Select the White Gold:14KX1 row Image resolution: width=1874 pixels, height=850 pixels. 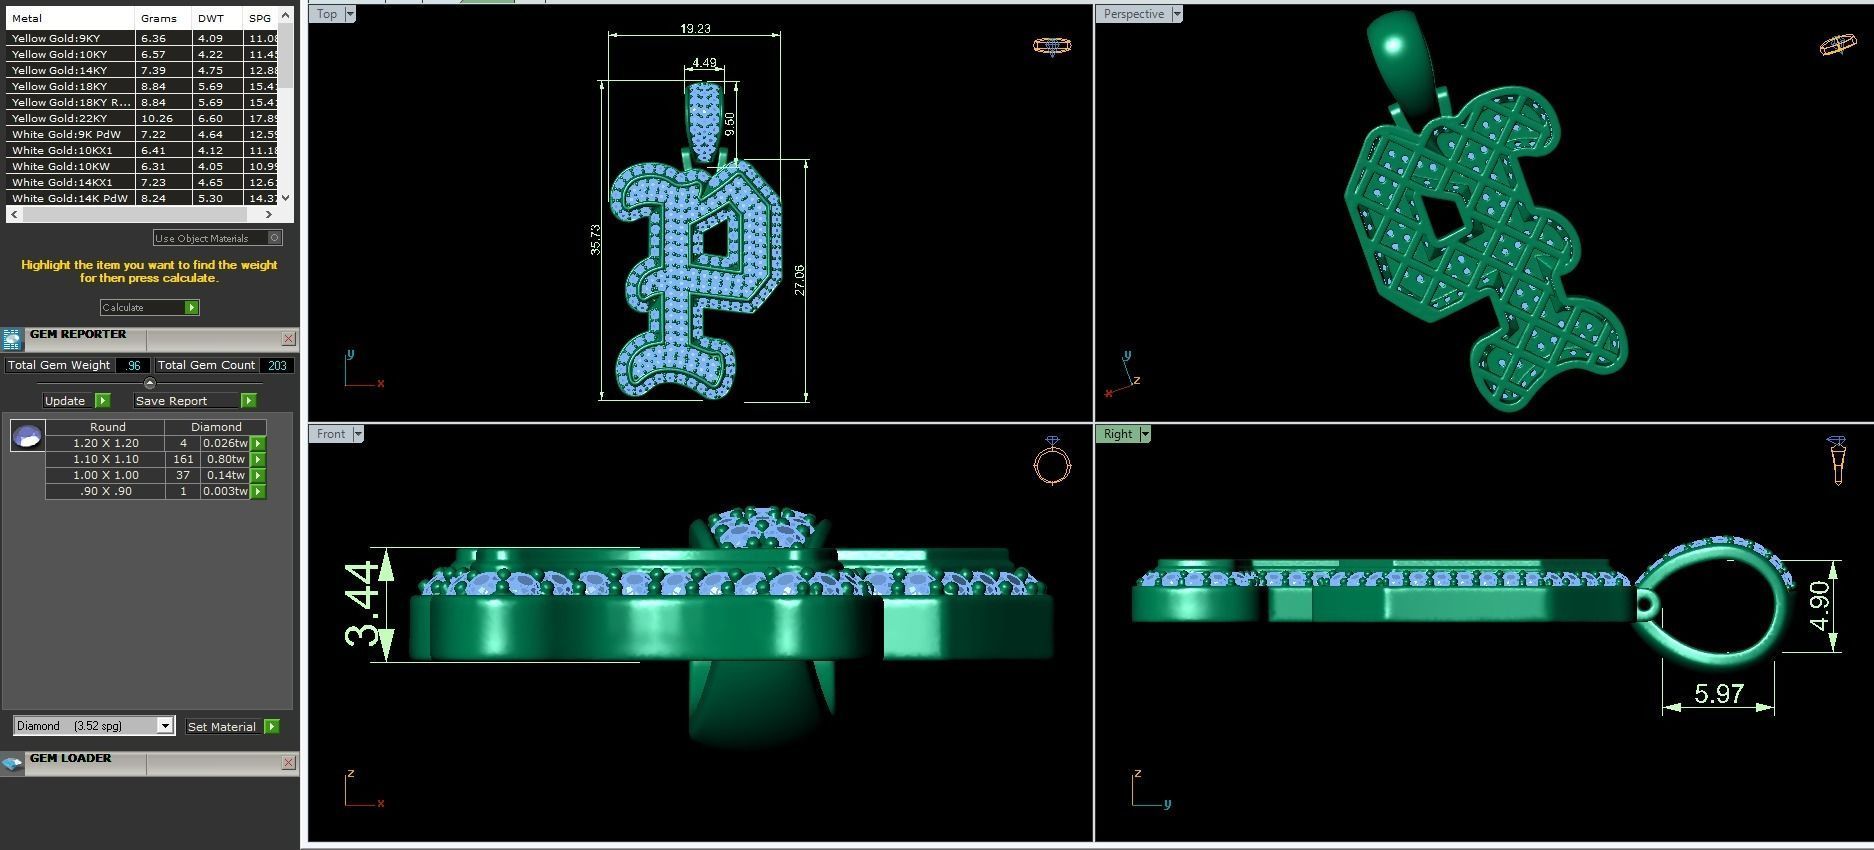tap(143, 182)
